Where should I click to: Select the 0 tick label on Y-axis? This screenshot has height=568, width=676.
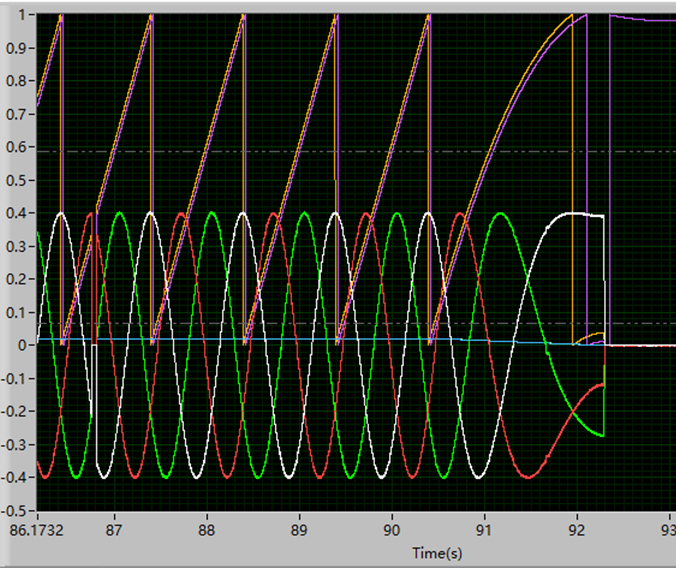coord(23,345)
